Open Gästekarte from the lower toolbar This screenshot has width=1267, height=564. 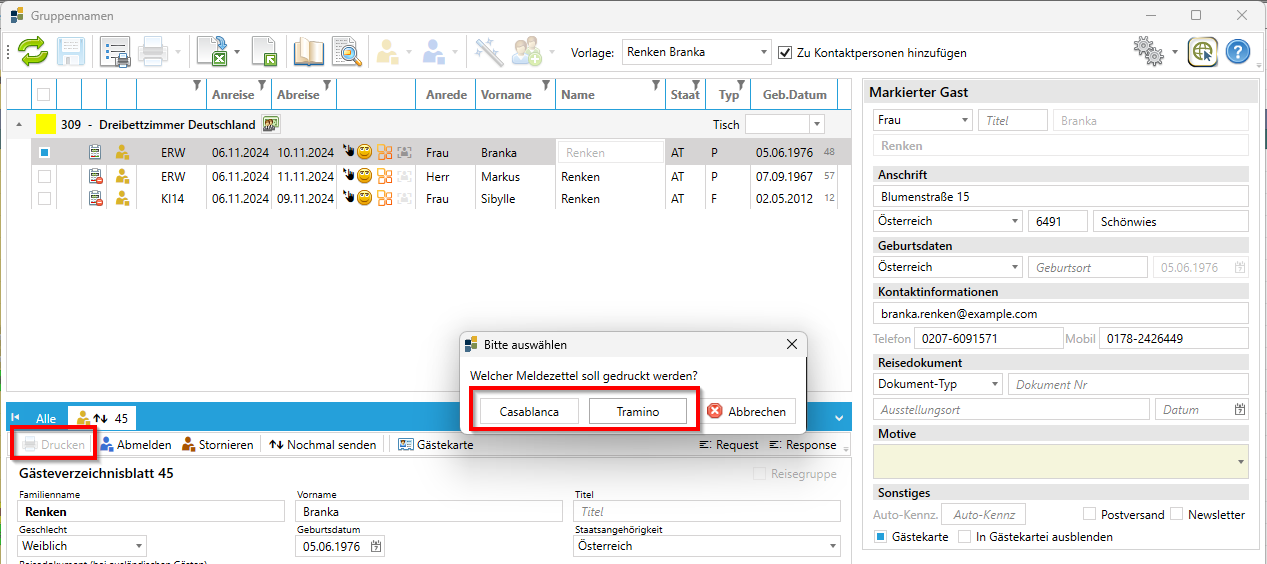pos(436,444)
